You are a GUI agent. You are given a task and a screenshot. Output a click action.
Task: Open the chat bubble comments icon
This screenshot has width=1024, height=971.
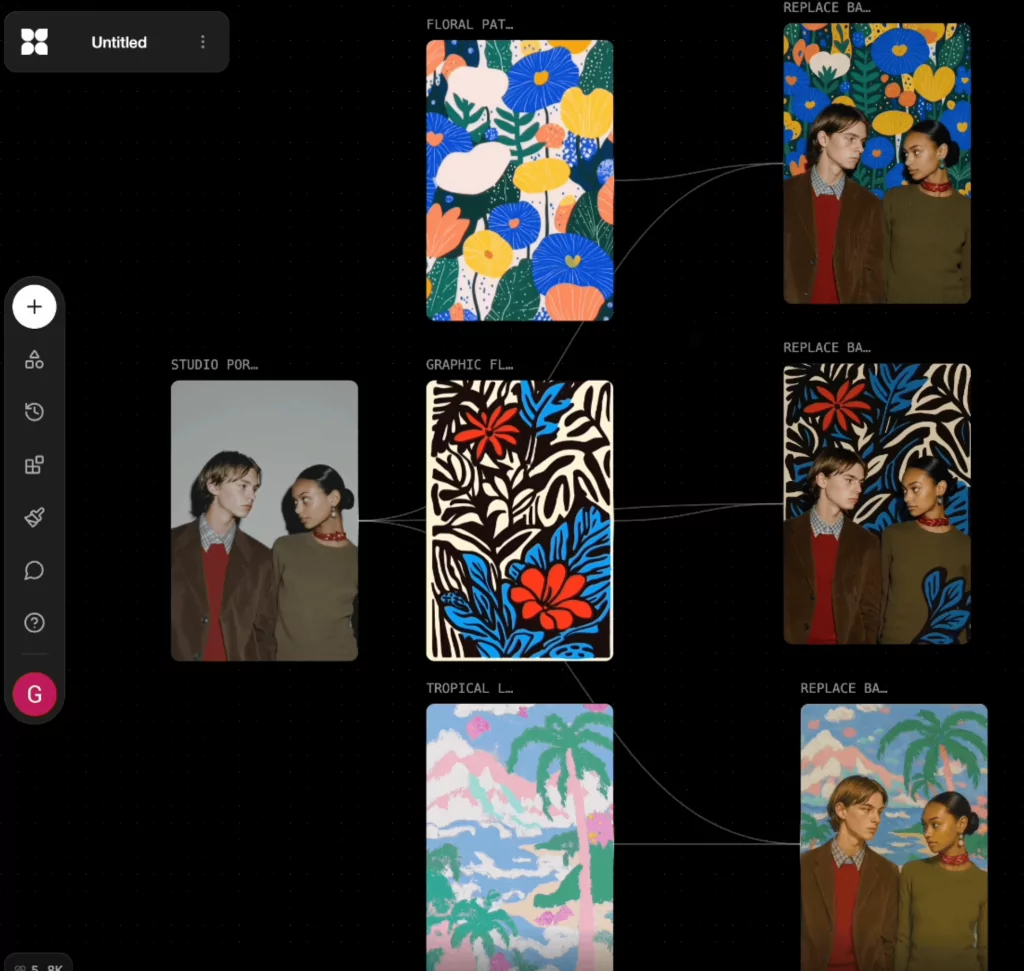[x=34, y=570]
